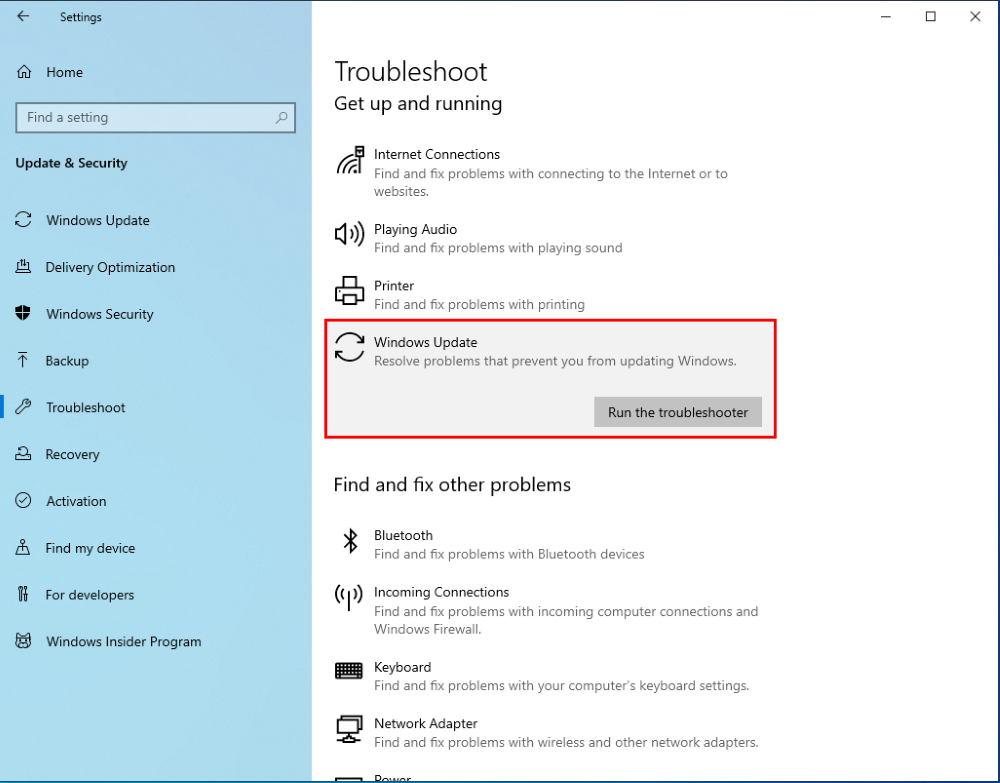This screenshot has height=783, width=1000.
Task: Select Backup from the sidebar
Action: point(67,361)
